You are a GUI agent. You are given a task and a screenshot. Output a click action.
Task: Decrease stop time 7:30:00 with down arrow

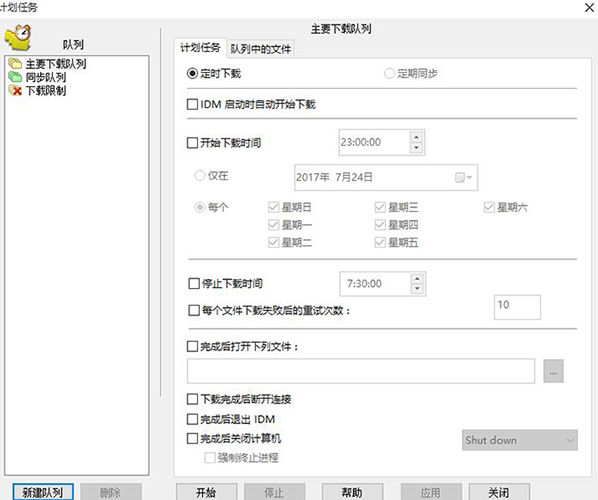[417, 289]
